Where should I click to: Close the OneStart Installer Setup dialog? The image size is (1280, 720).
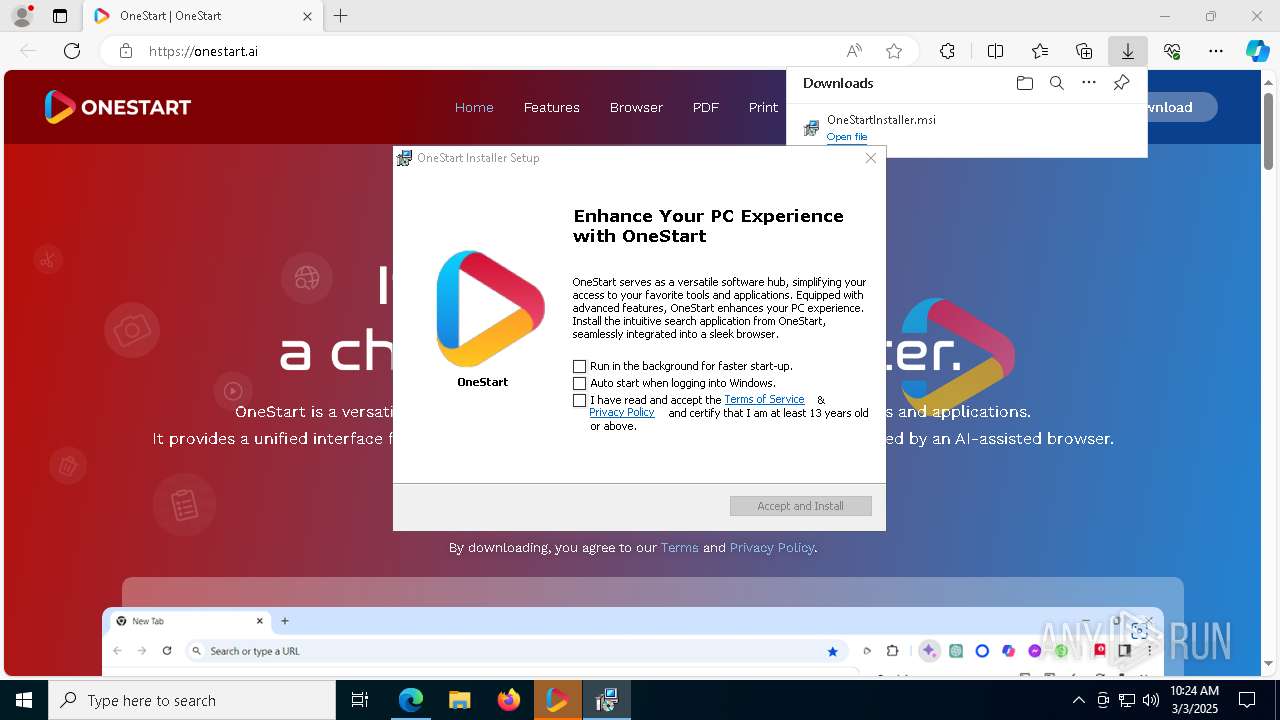pyautogui.click(x=870, y=158)
